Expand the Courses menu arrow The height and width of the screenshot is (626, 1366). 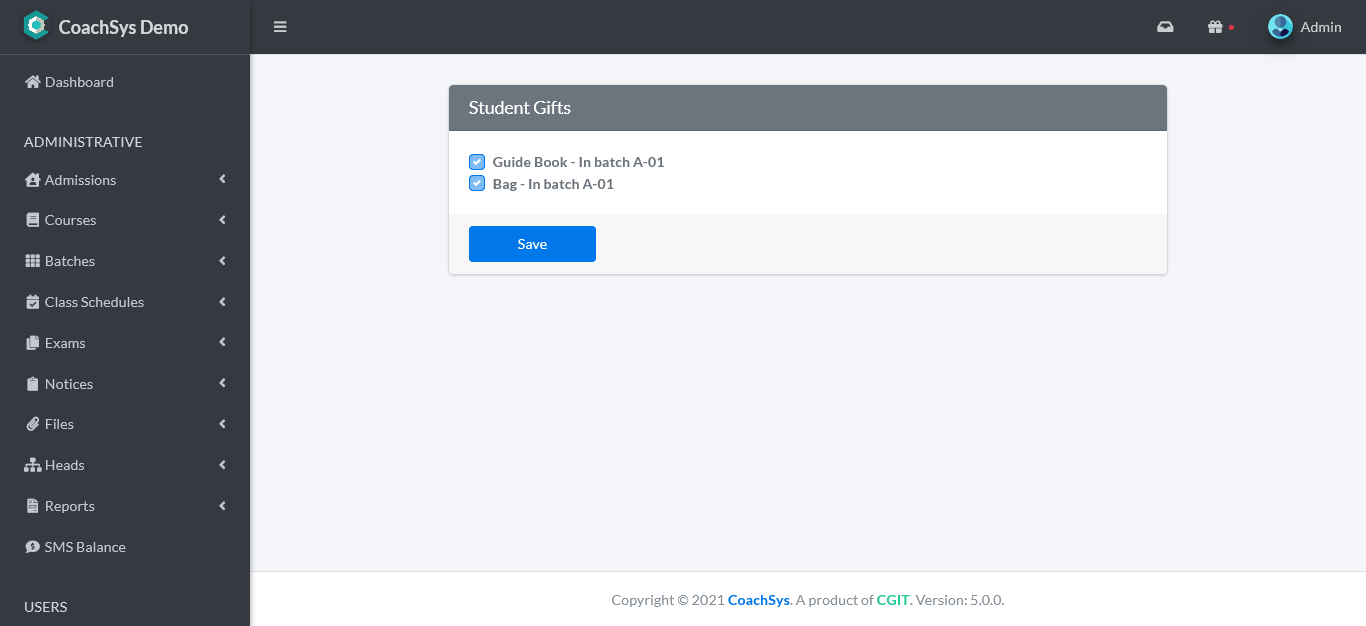222,219
